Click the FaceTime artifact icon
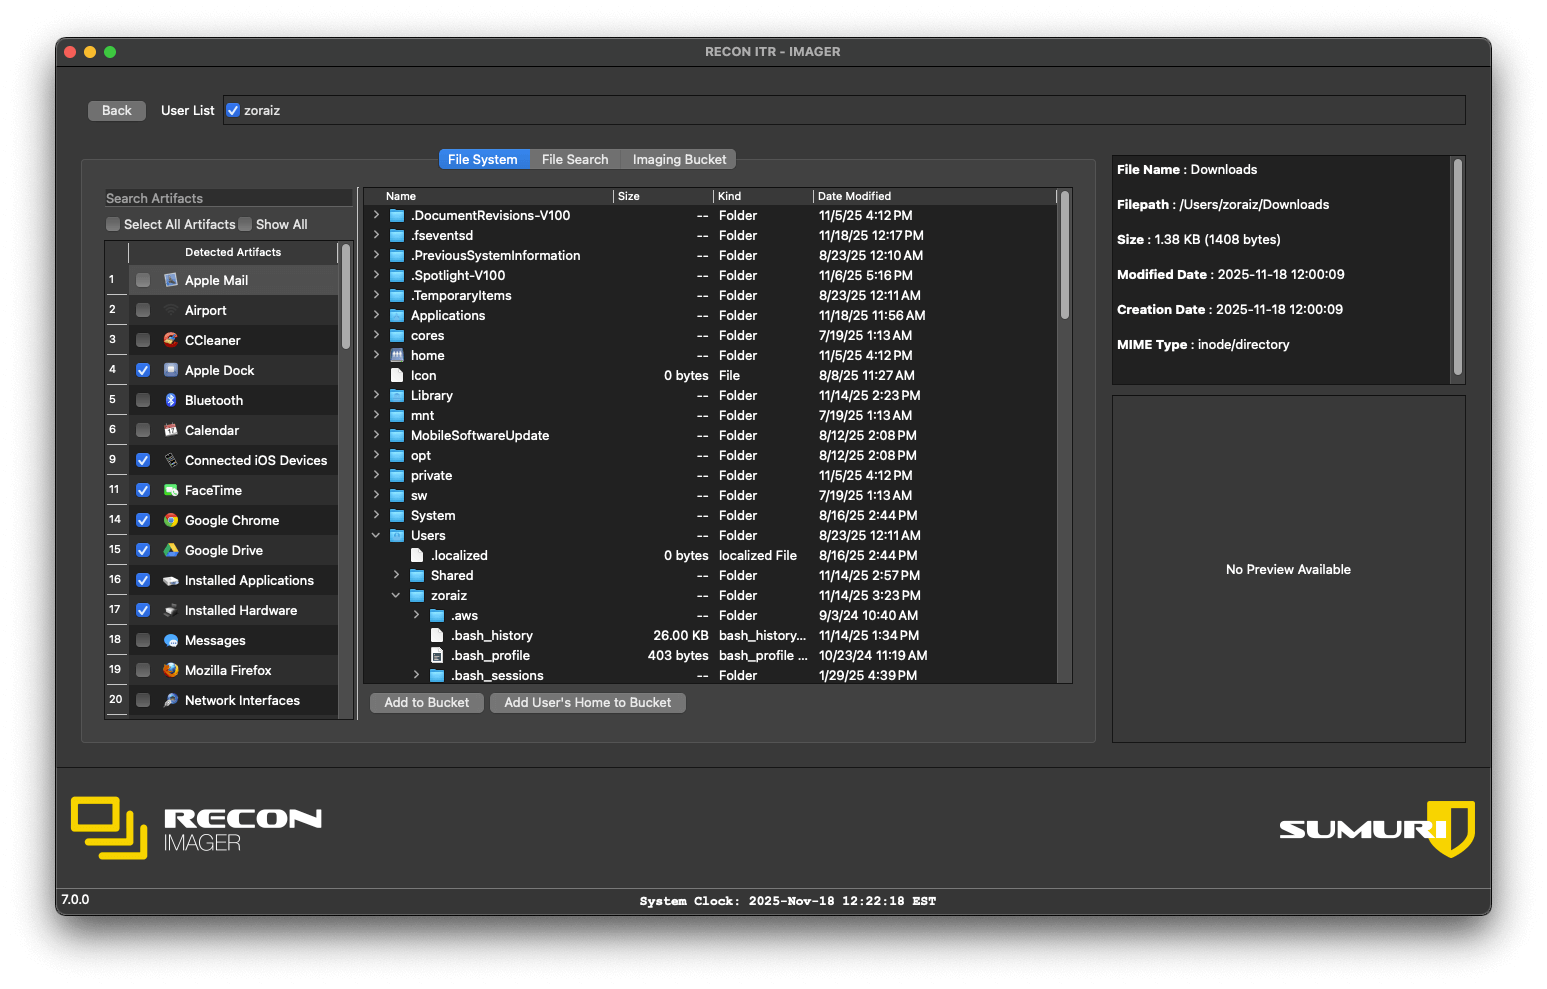 click(x=170, y=490)
